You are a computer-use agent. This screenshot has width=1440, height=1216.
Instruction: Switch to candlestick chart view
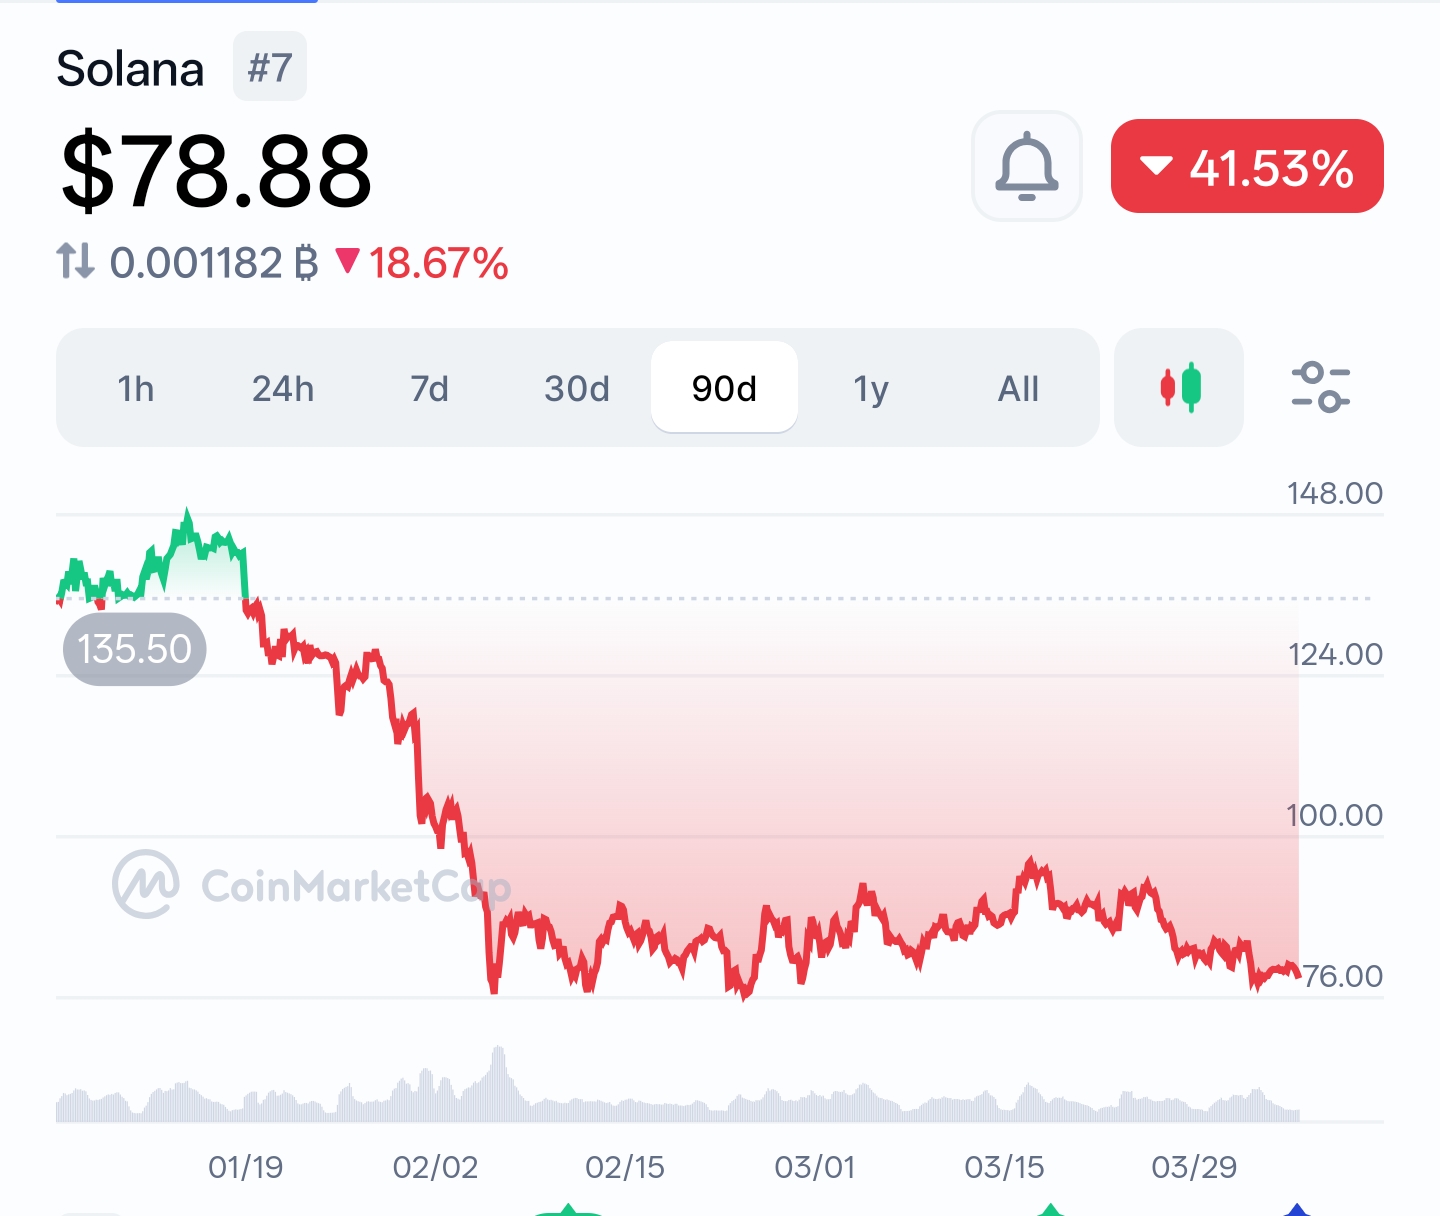click(x=1179, y=387)
